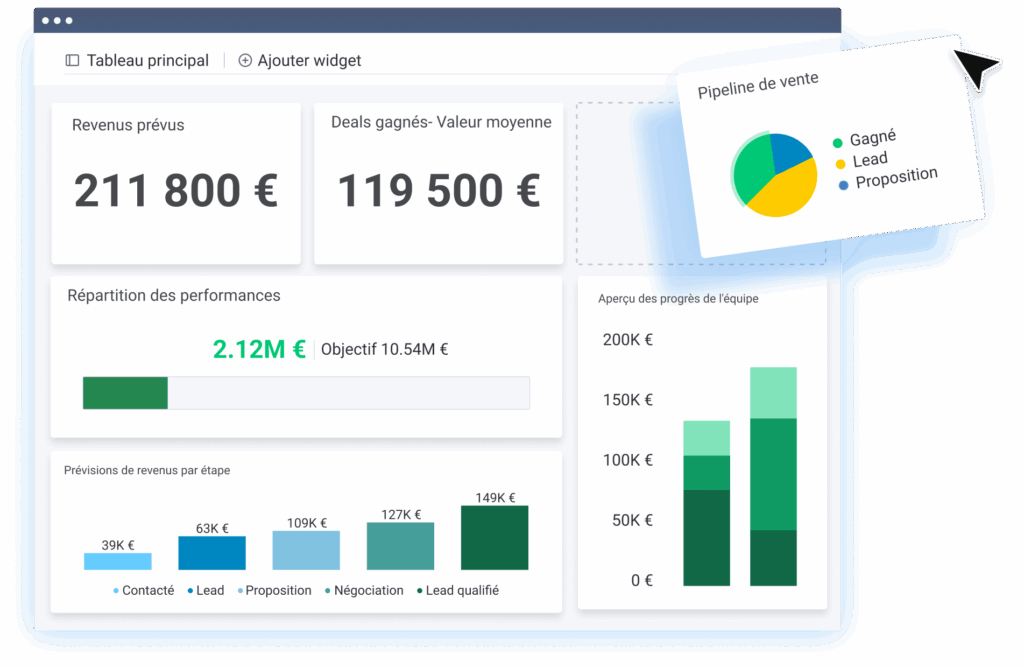Click the 150K € axis label
This screenshot has height=668, width=1024.
[x=628, y=400]
